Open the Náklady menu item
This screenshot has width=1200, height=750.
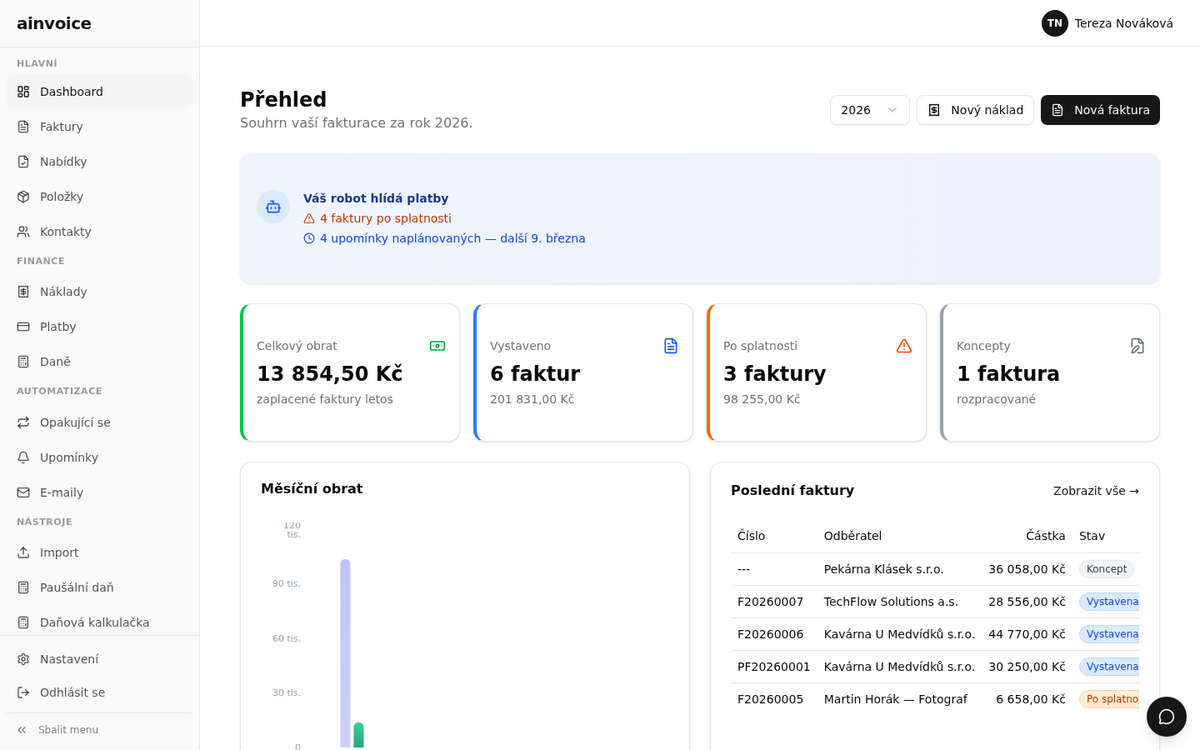(99, 292)
